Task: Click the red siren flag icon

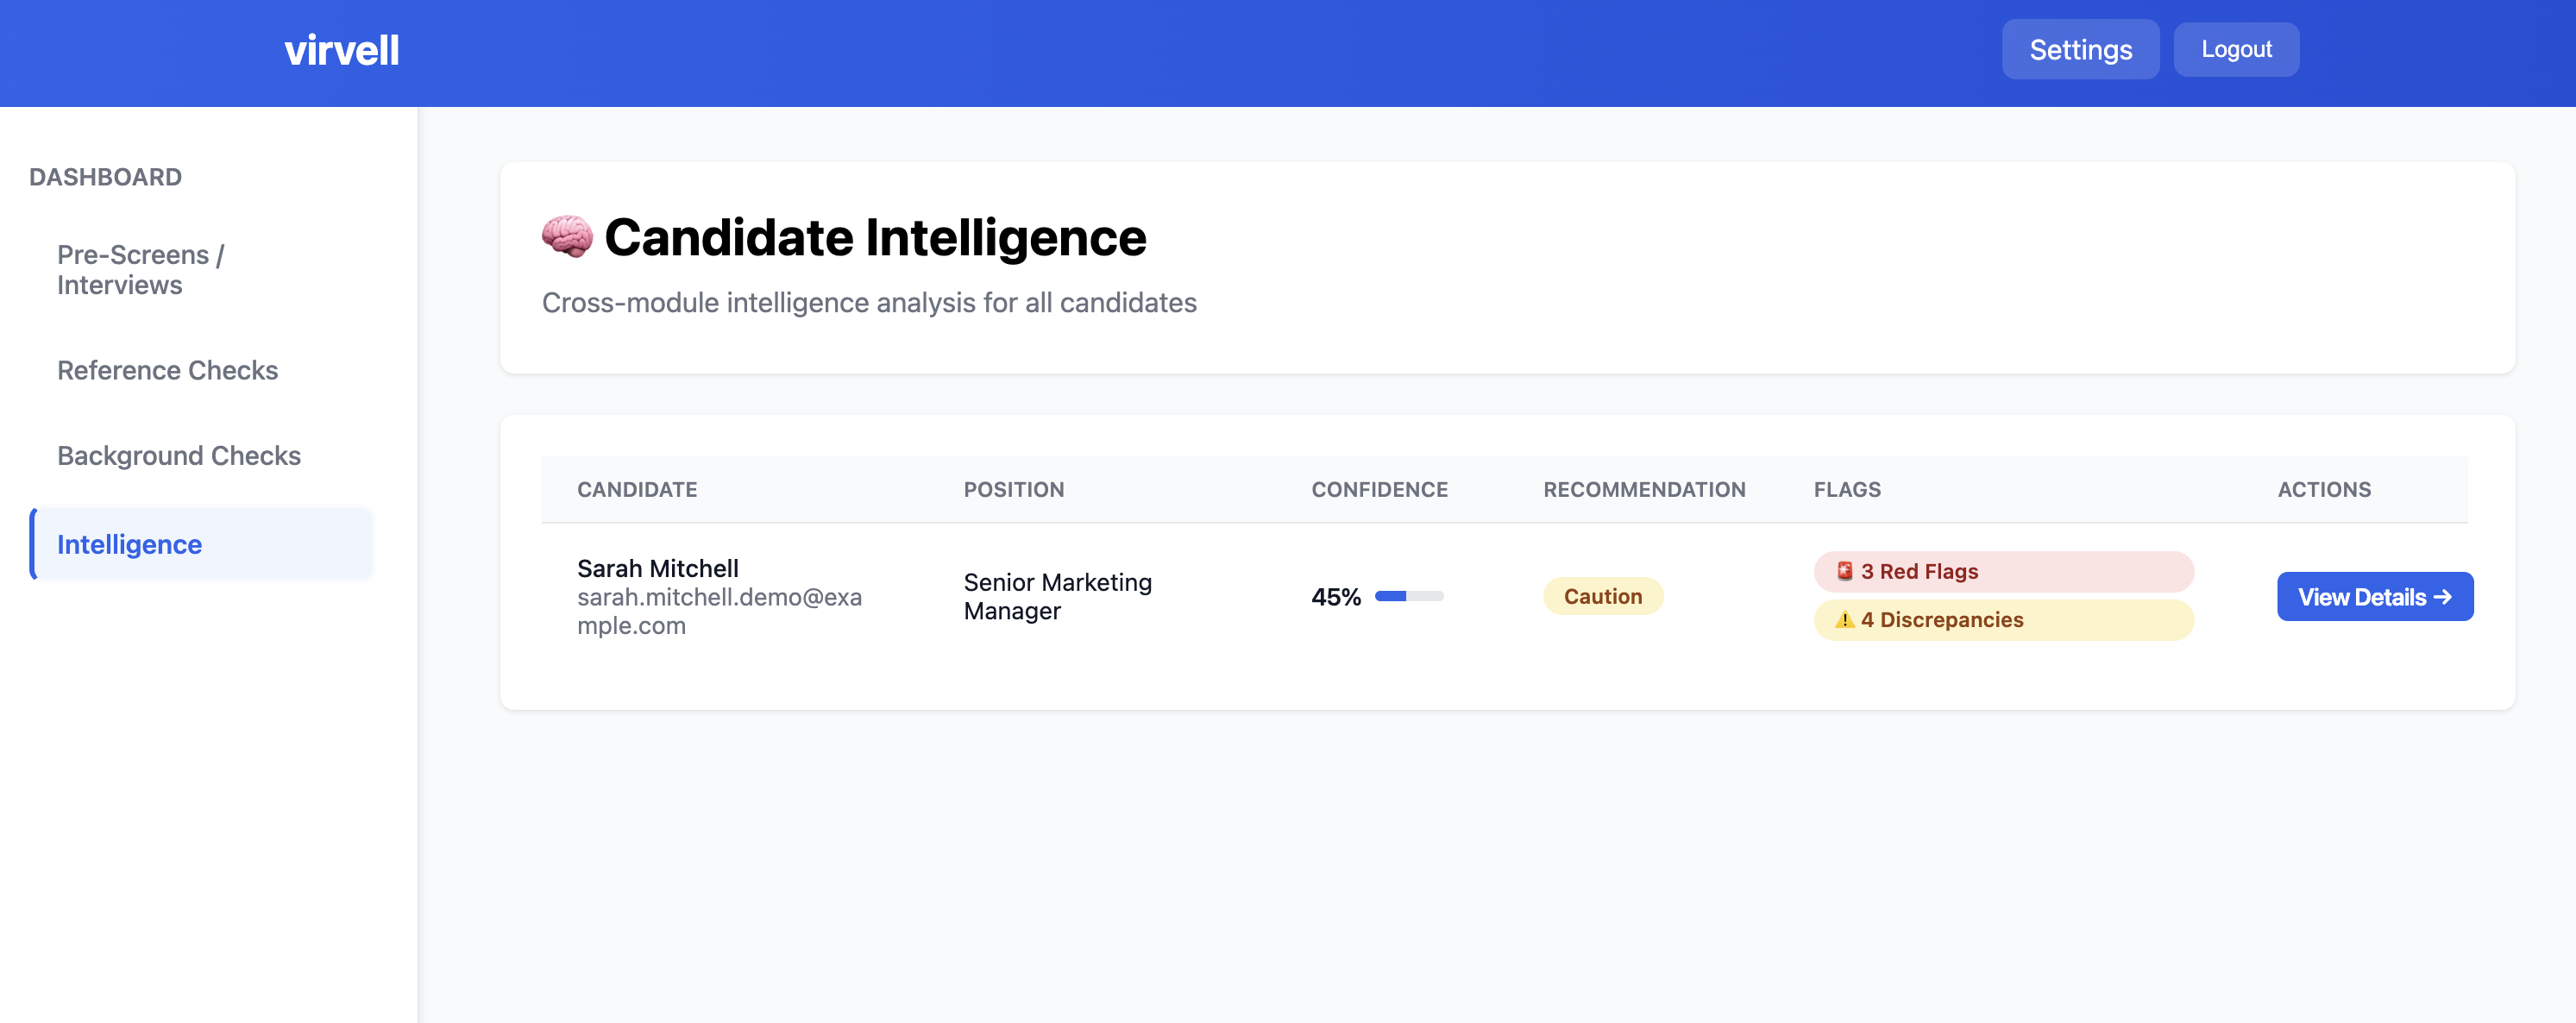Action: point(1844,571)
